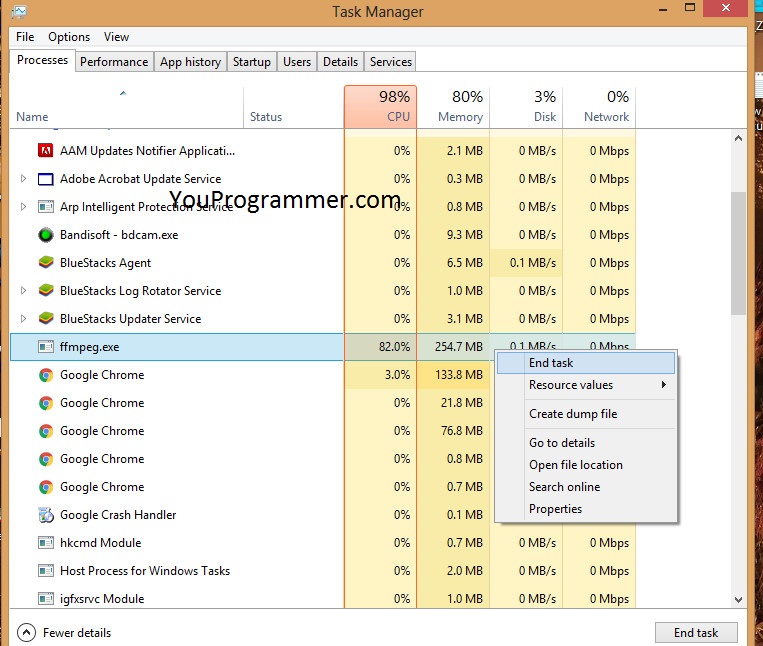Click the scrollbar up arrow
Screen dimensions: 763x646
[738, 138]
